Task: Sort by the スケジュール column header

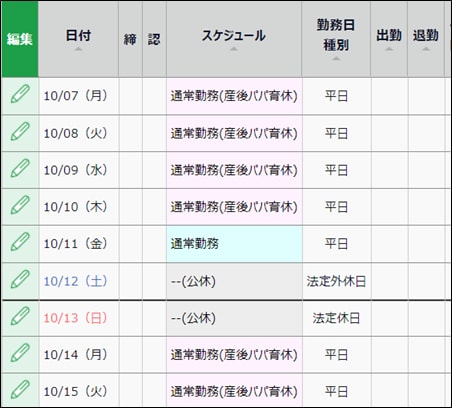Action: click(x=234, y=39)
